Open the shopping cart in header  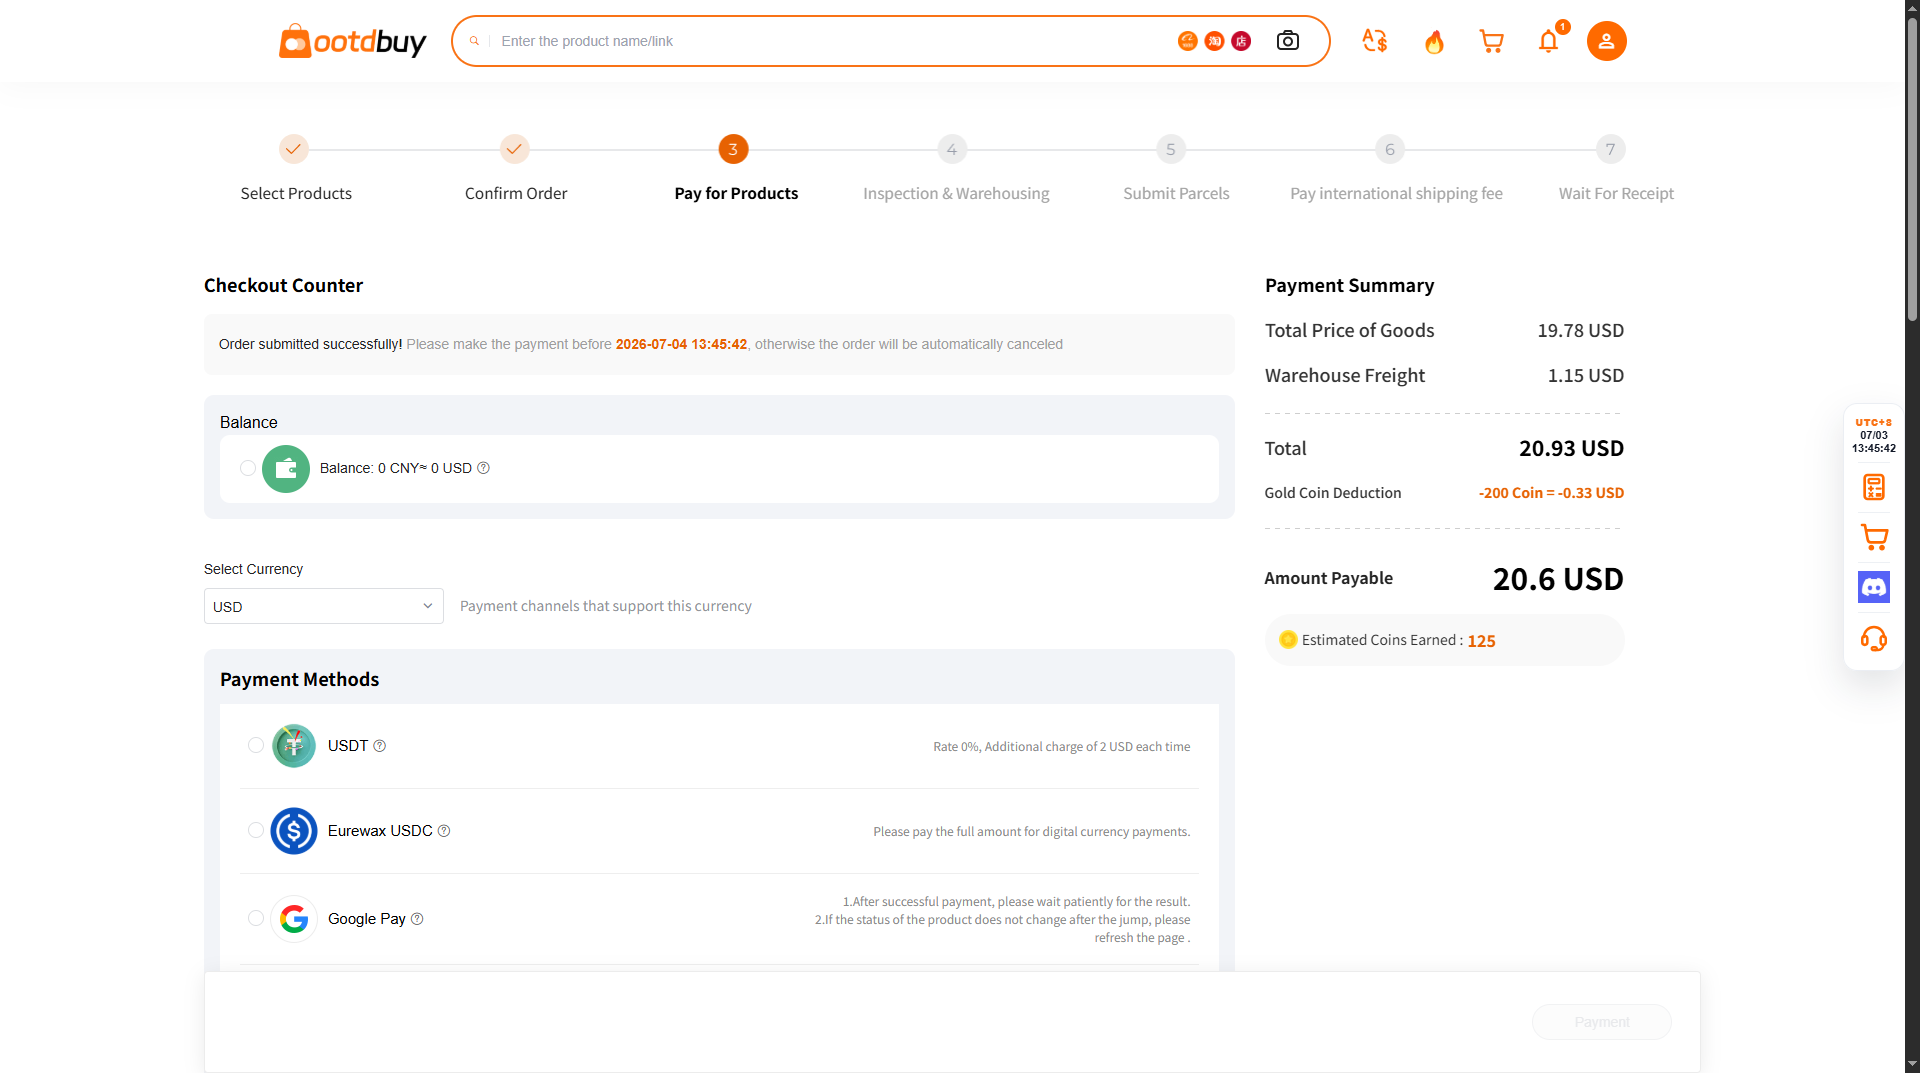coord(1491,41)
